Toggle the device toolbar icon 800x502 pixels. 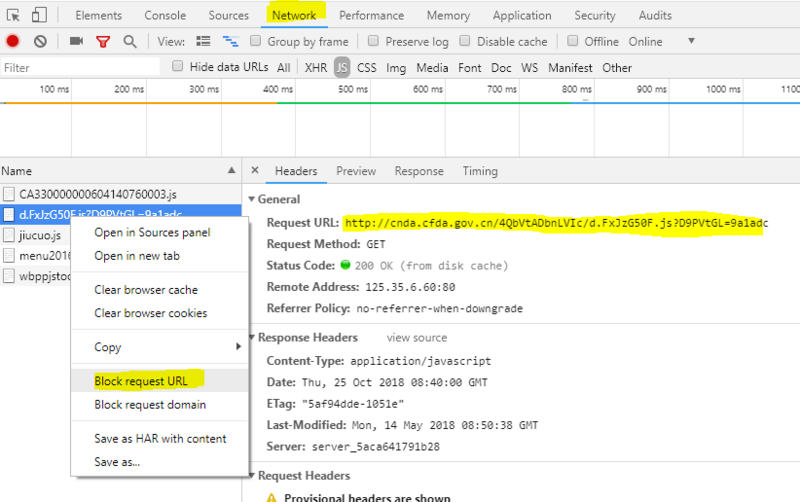click(x=39, y=15)
